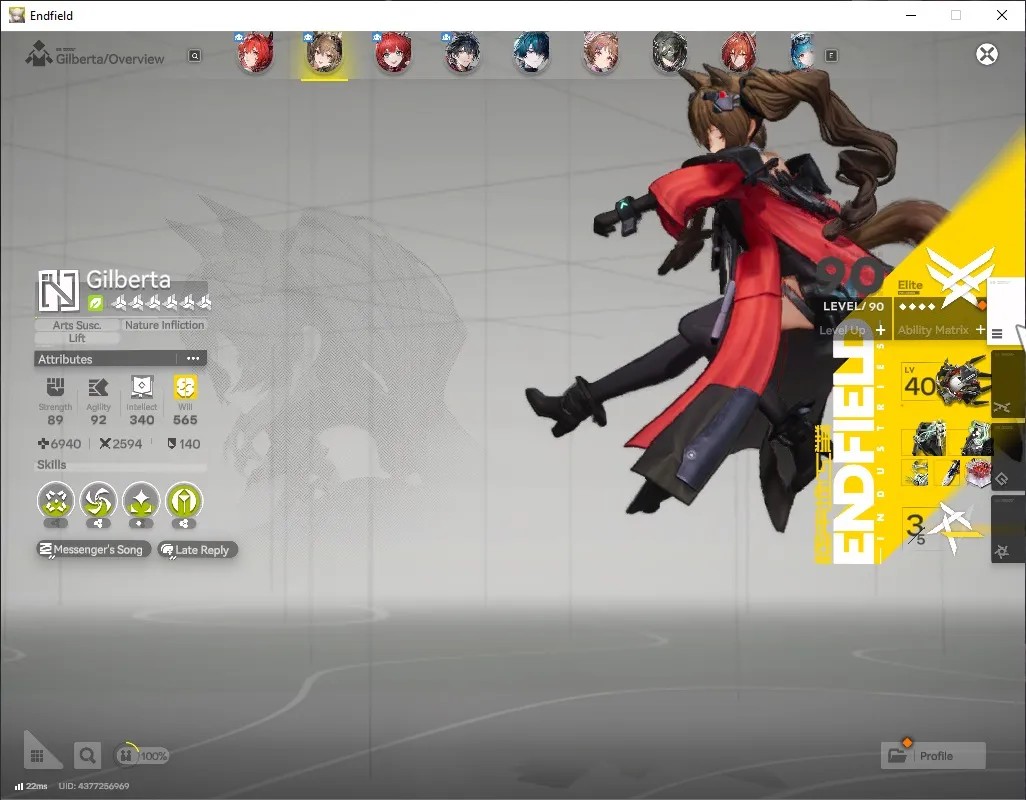Select the pink-brown haired operator portrait
This screenshot has width=1026, height=800.
(x=601, y=54)
